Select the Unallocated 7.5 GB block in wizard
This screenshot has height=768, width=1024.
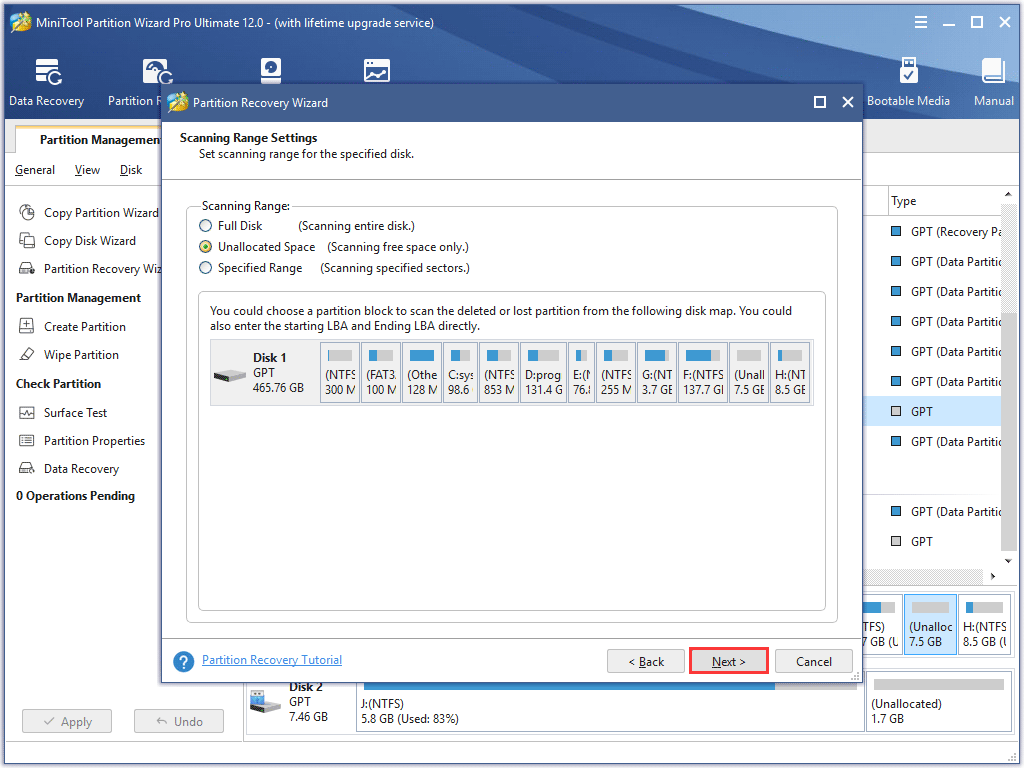pyautogui.click(x=749, y=373)
